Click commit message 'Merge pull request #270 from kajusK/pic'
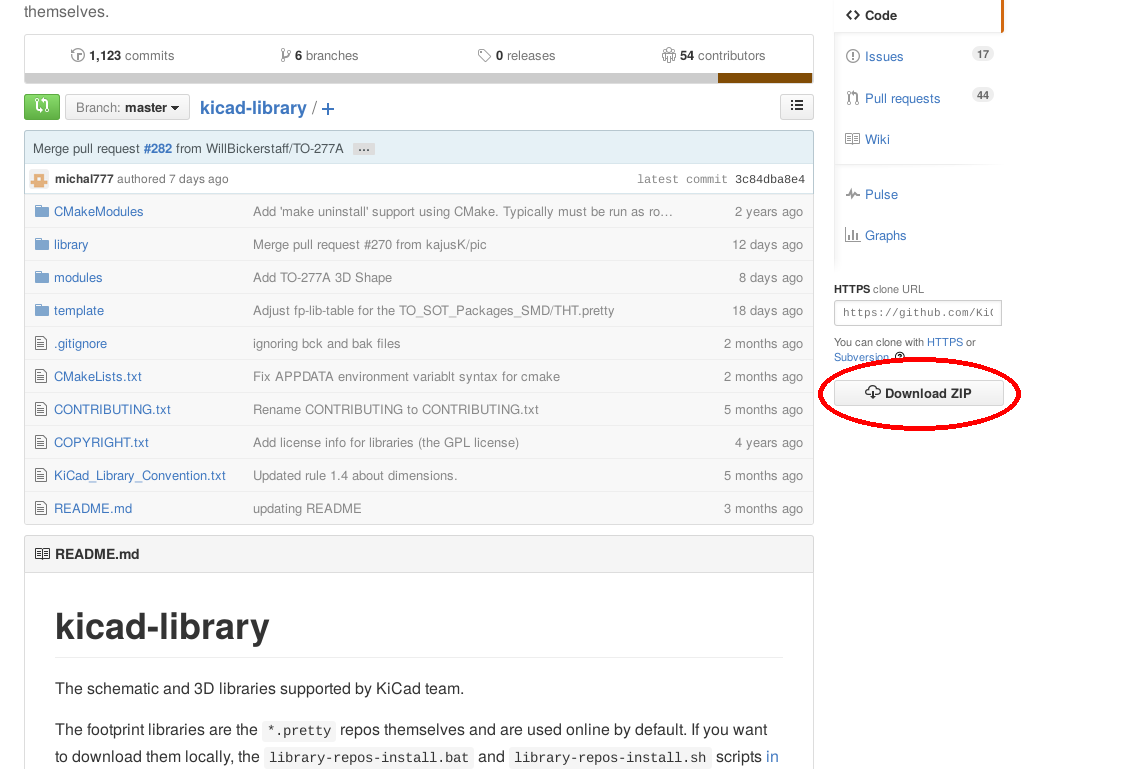 [370, 245]
